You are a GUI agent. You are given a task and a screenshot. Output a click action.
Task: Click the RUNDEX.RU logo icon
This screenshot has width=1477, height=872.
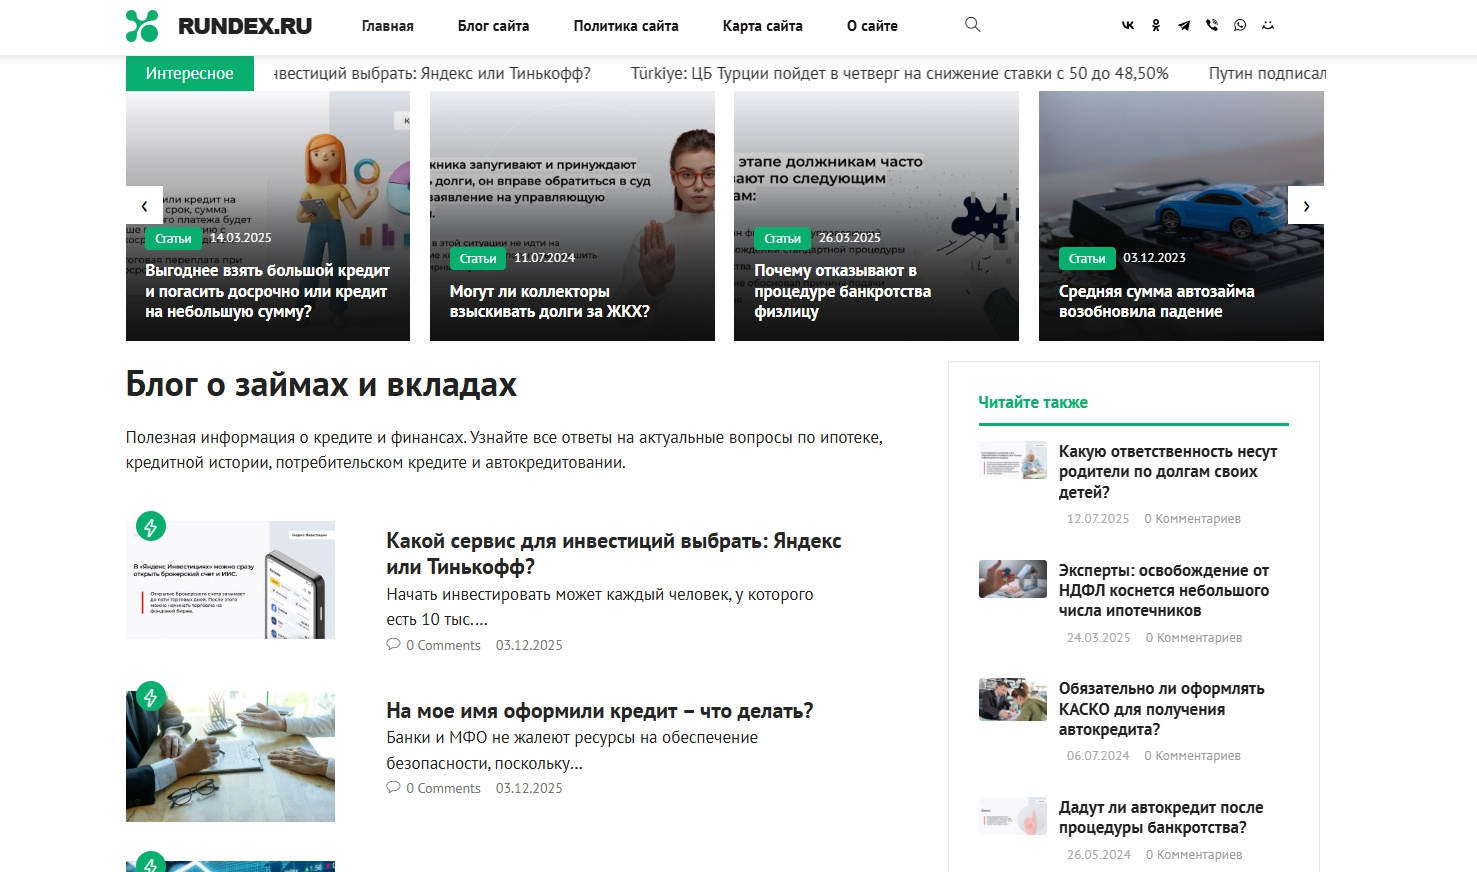[x=142, y=26]
